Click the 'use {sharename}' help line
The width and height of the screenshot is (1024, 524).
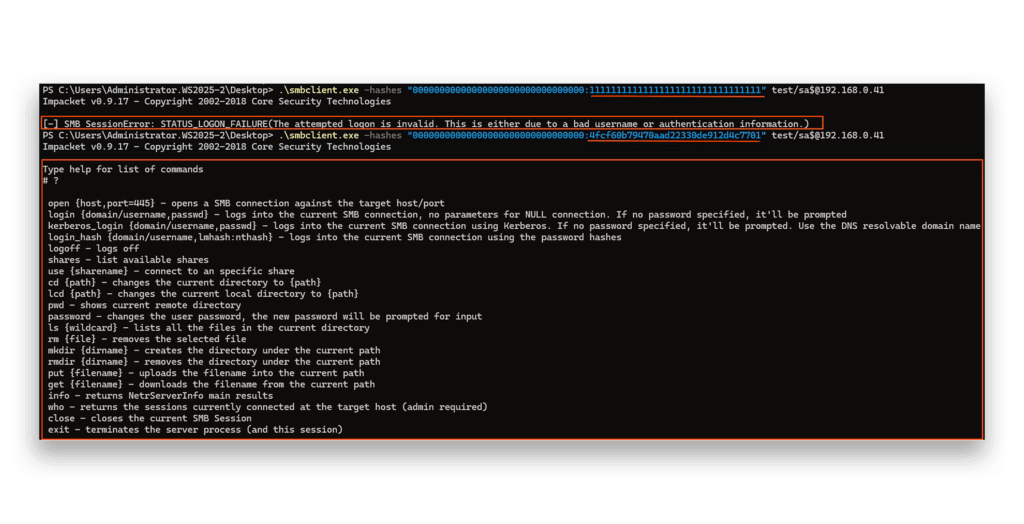tap(171, 271)
